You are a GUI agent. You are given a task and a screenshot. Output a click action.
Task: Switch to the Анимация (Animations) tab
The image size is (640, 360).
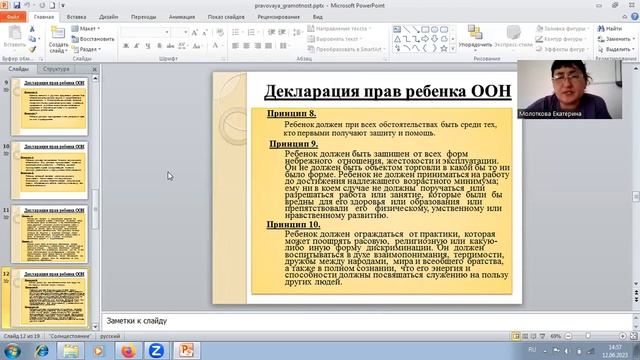coord(182,17)
